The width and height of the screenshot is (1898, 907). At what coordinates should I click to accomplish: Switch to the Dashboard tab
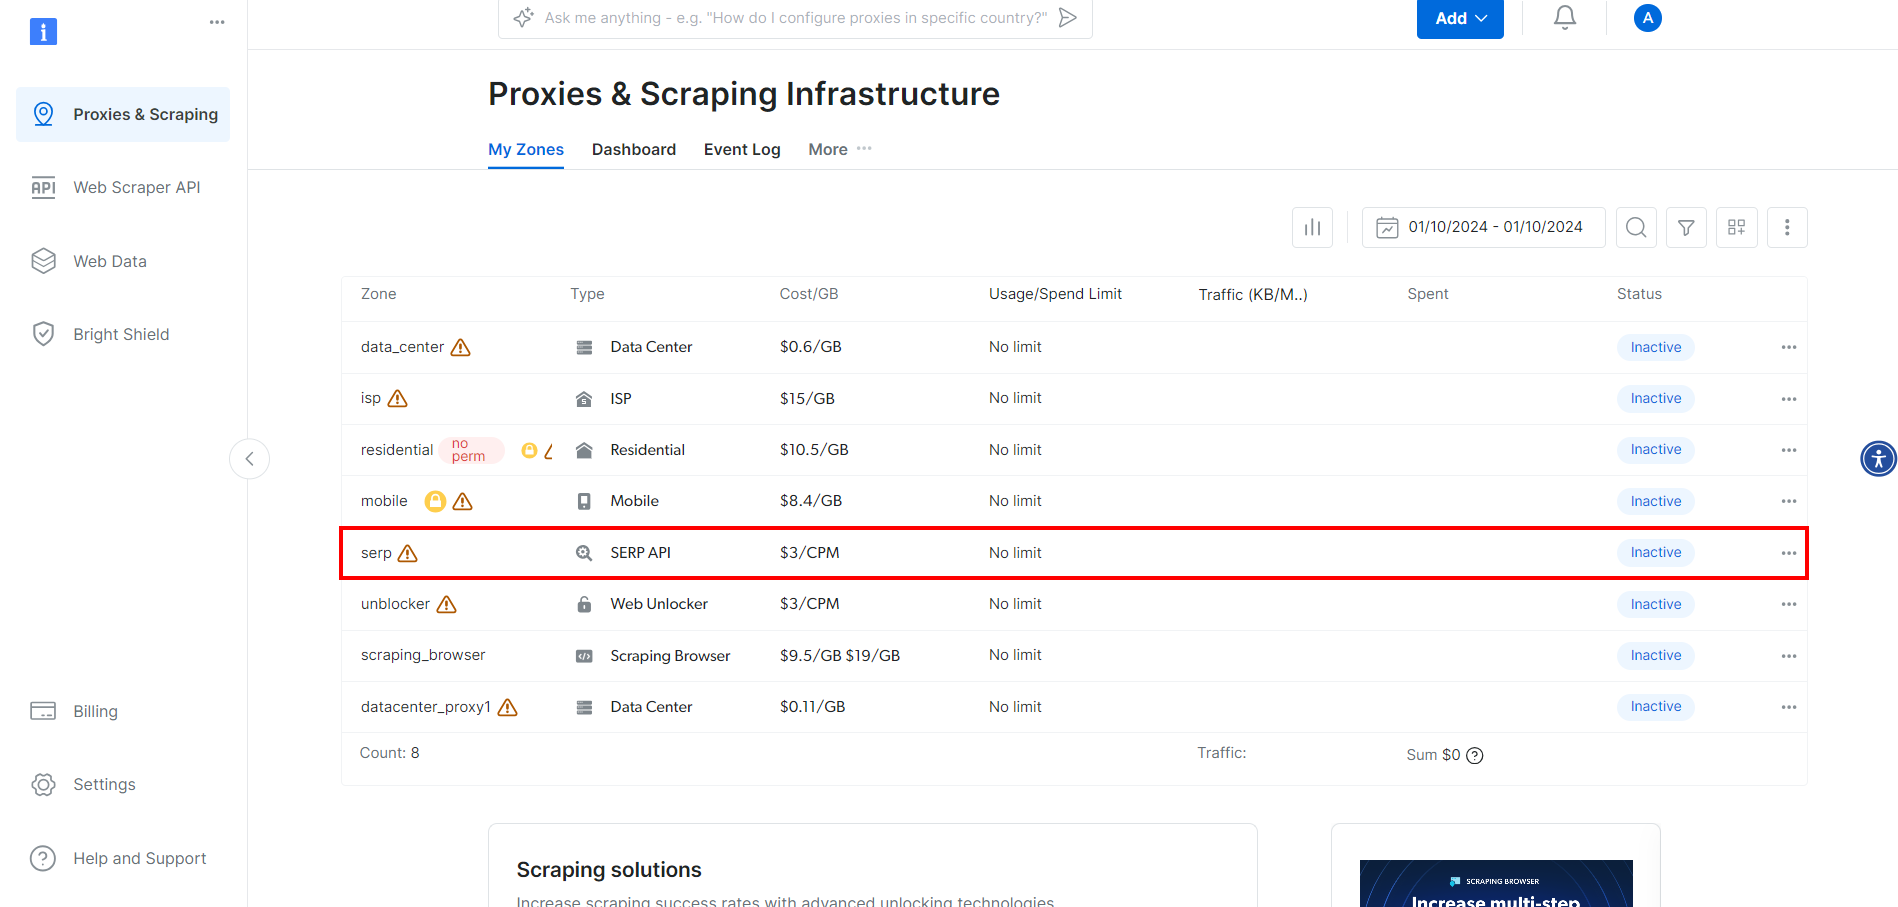pyautogui.click(x=634, y=149)
